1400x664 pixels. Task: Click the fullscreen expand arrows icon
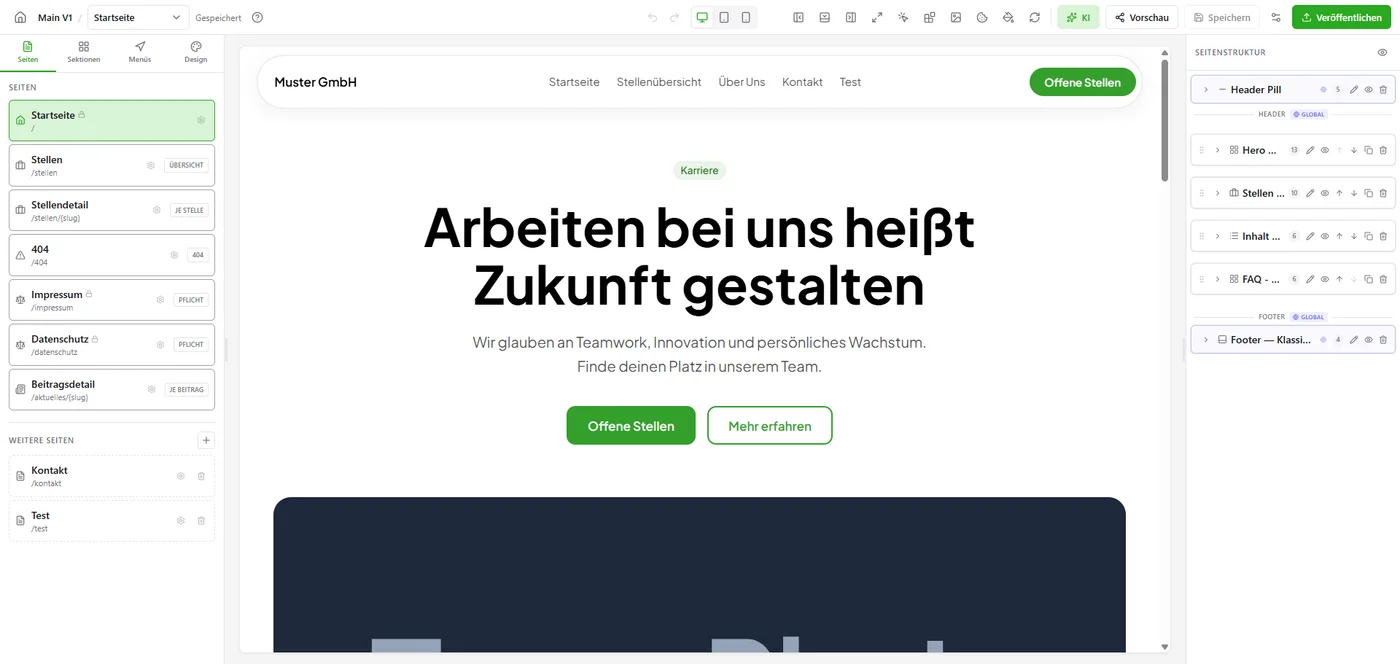[877, 17]
